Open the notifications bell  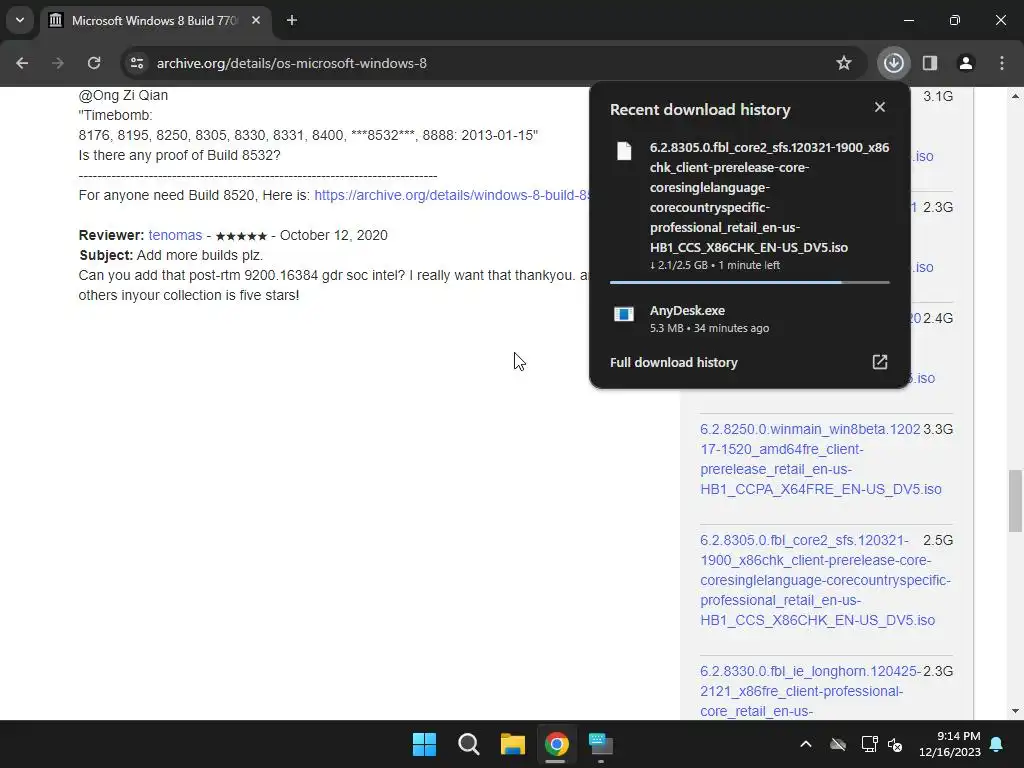(x=997, y=744)
